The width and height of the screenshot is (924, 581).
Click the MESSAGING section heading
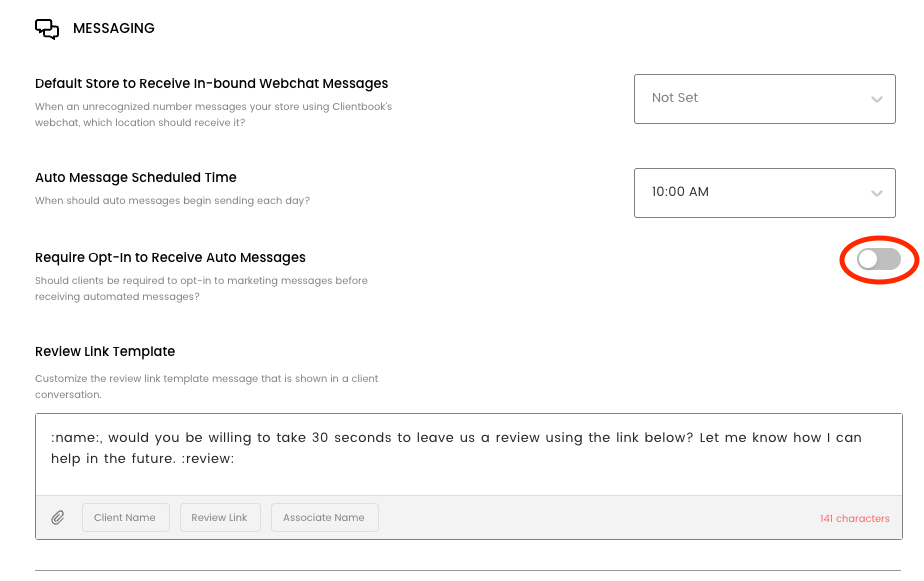click(114, 29)
